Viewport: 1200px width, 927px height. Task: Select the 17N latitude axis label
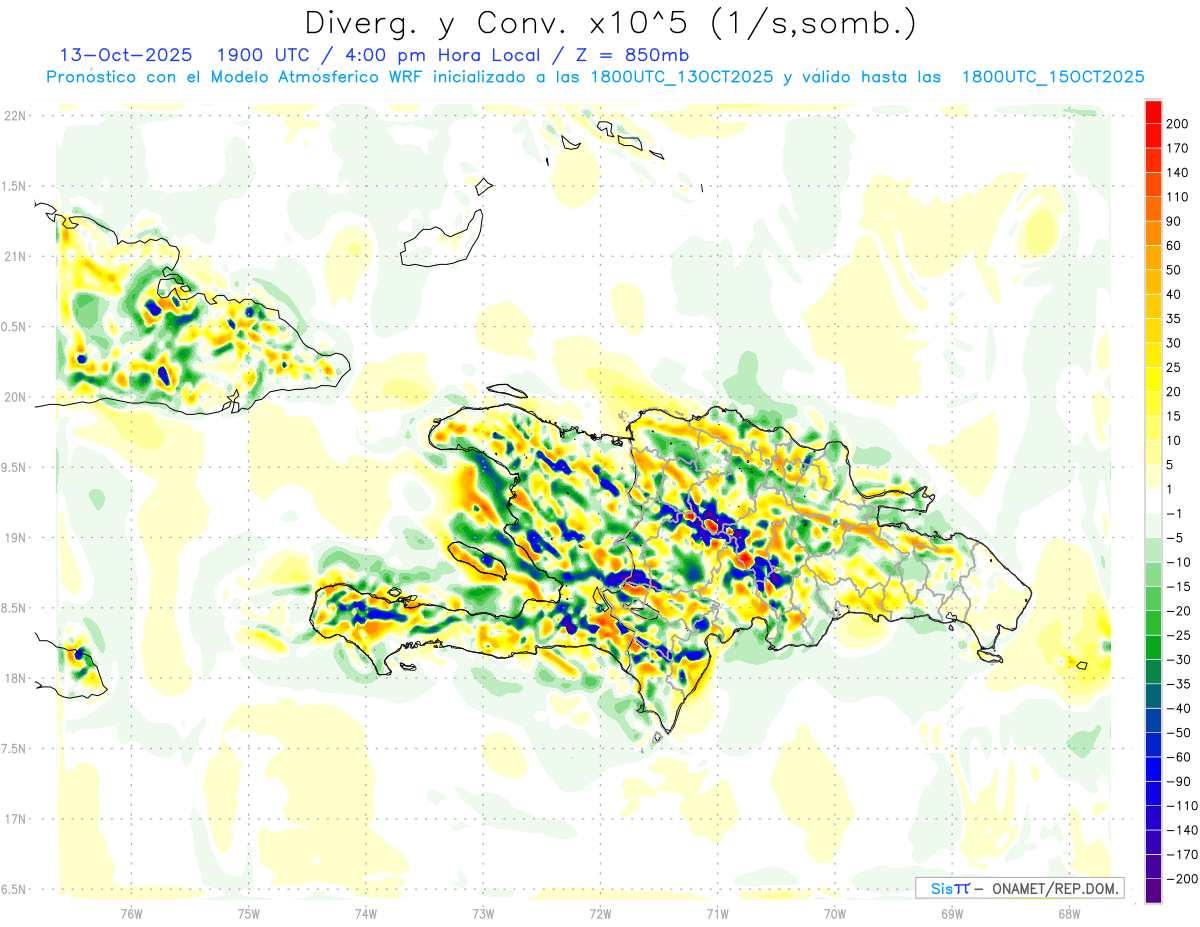click(15, 819)
